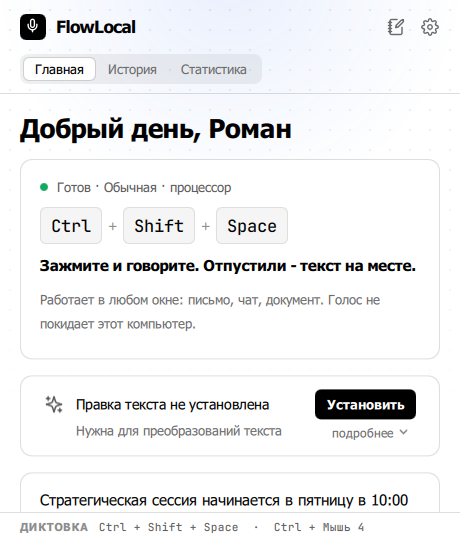Click the ДИКТОВКА label in footer

54,527
